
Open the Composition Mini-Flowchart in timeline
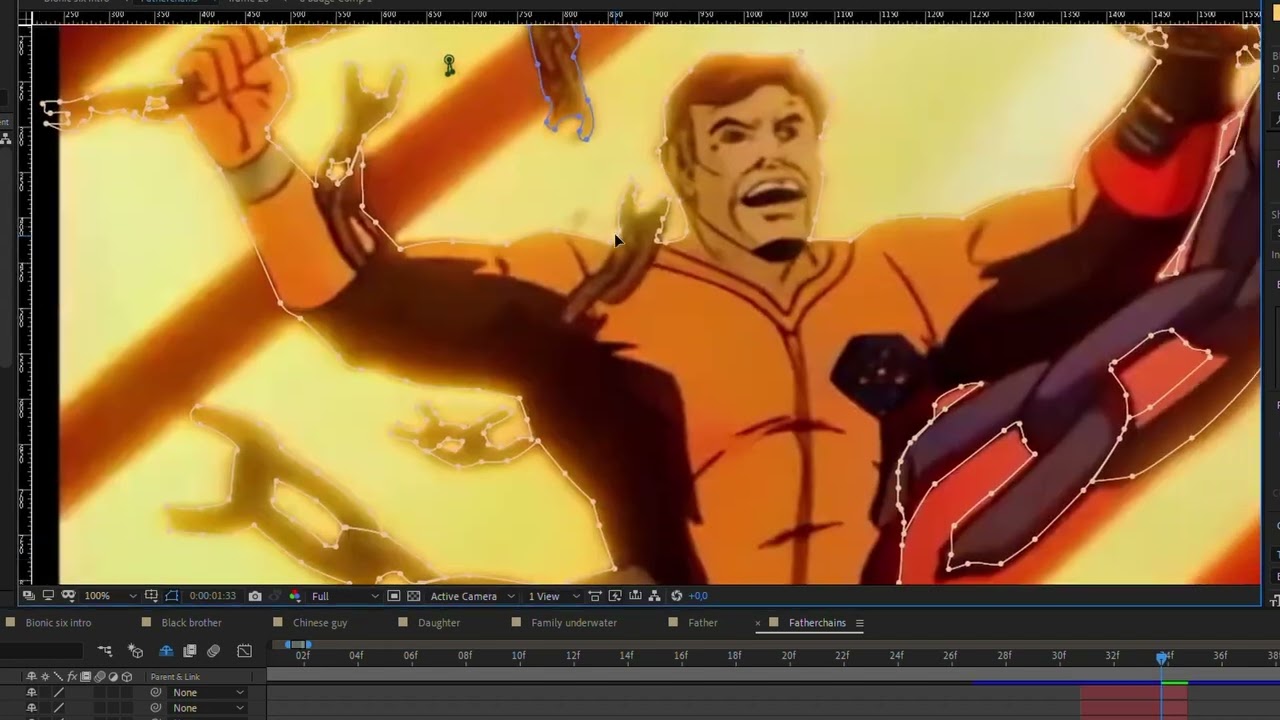(x=105, y=651)
